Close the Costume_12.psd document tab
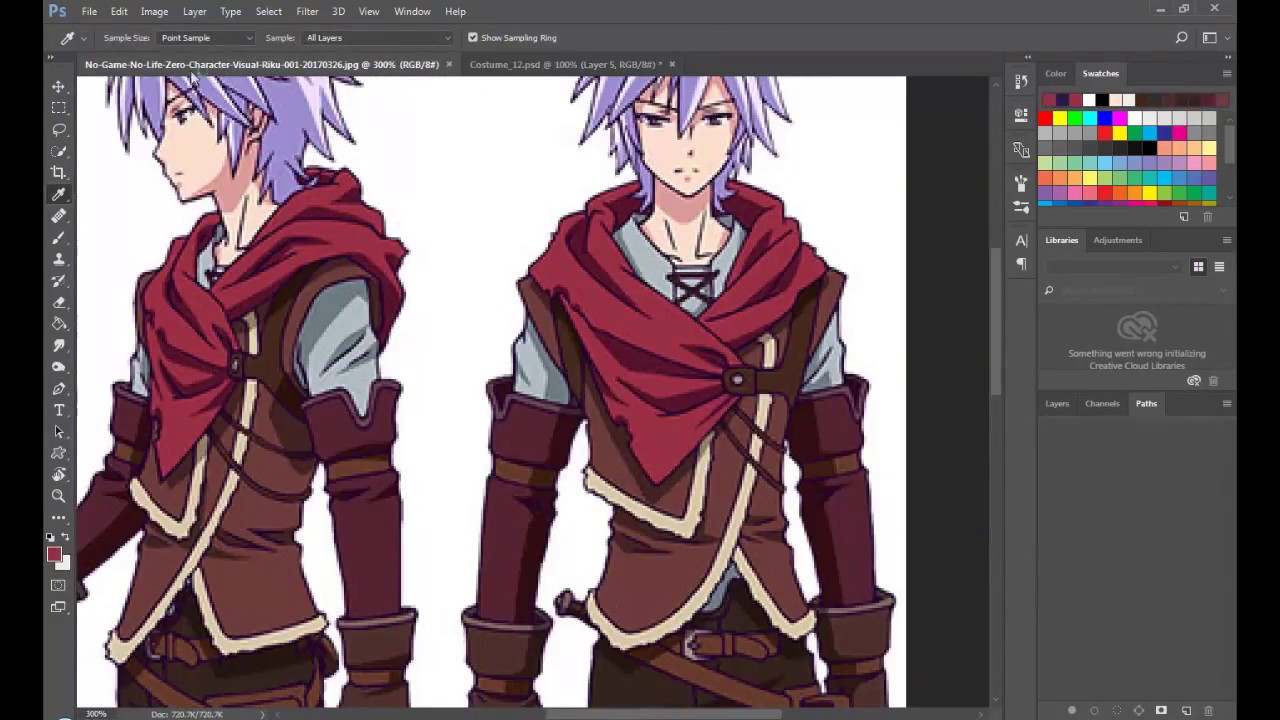 point(672,65)
